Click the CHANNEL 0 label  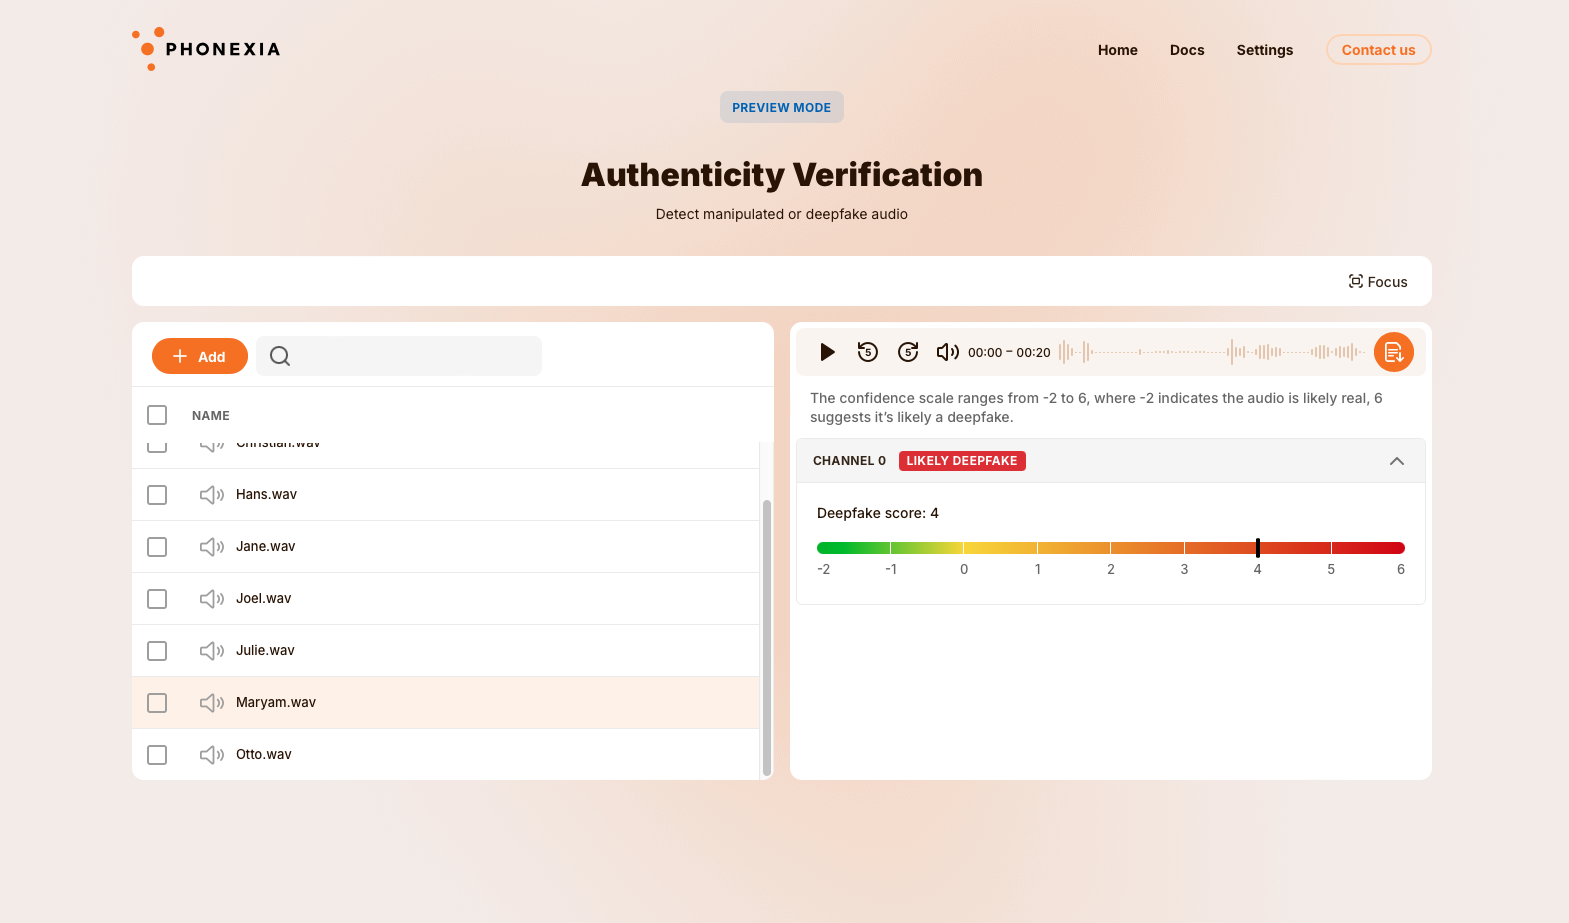pos(849,461)
